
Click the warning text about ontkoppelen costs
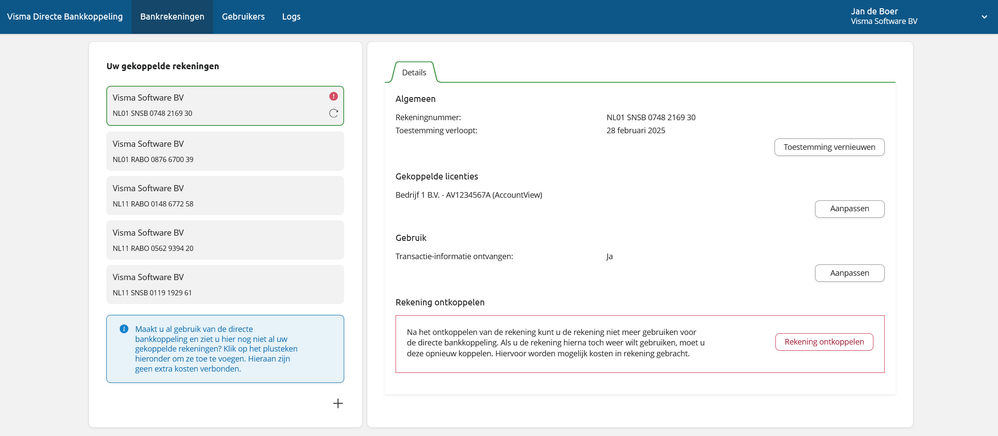(556, 342)
